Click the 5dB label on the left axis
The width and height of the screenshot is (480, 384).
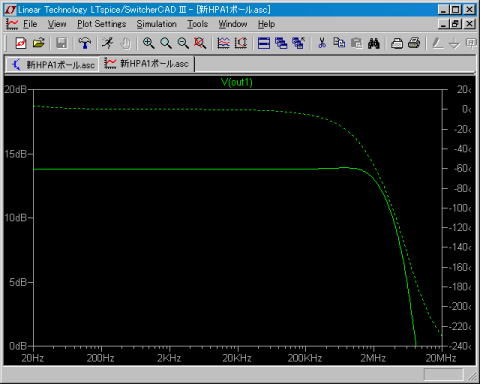coord(18,282)
